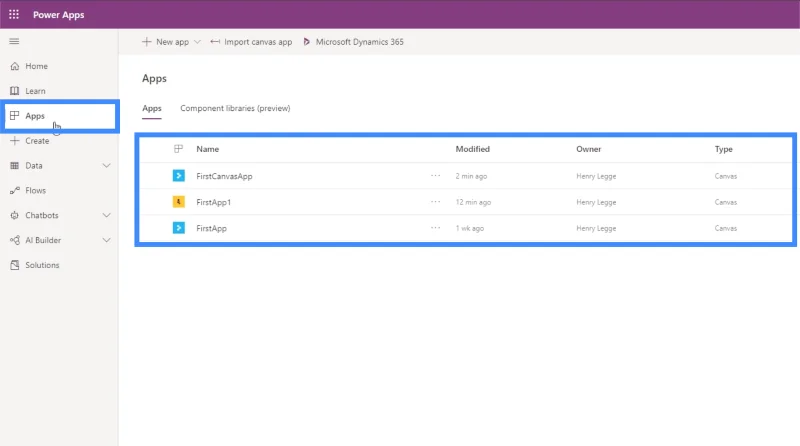The width and height of the screenshot is (800, 446).
Task: Click the '12 min ago' modified cell
Action: [x=473, y=202]
